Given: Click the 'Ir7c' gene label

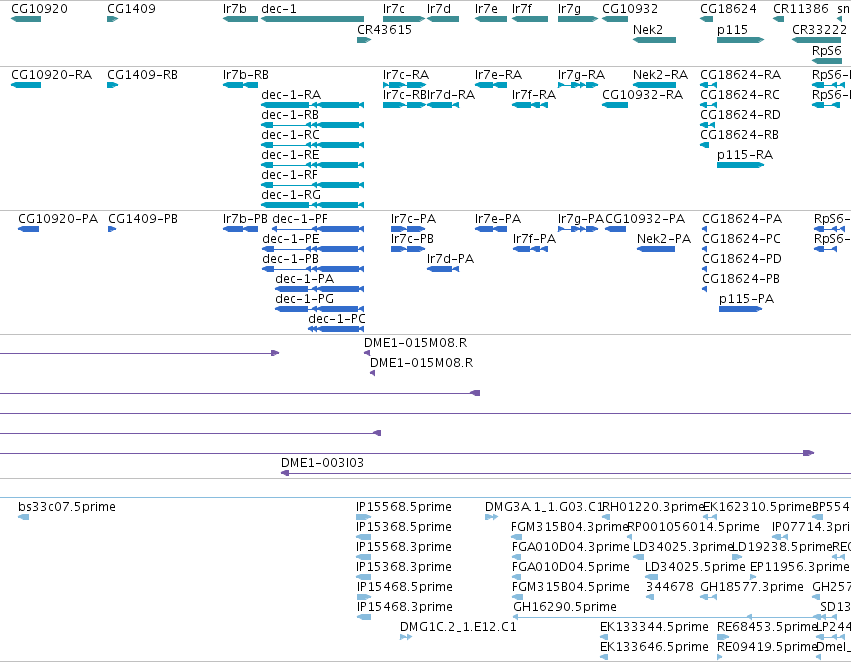Looking at the screenshot, I should pyautogui.click(x=393, y=9).
